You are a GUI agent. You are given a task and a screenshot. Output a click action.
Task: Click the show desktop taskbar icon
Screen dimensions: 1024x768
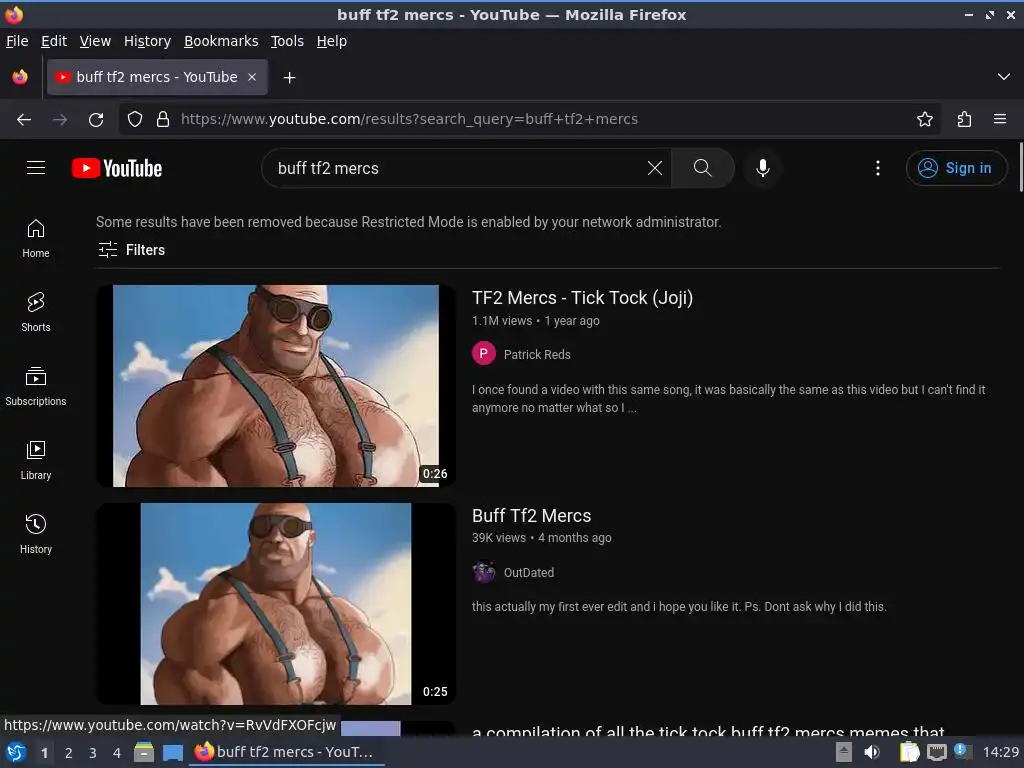172,752
